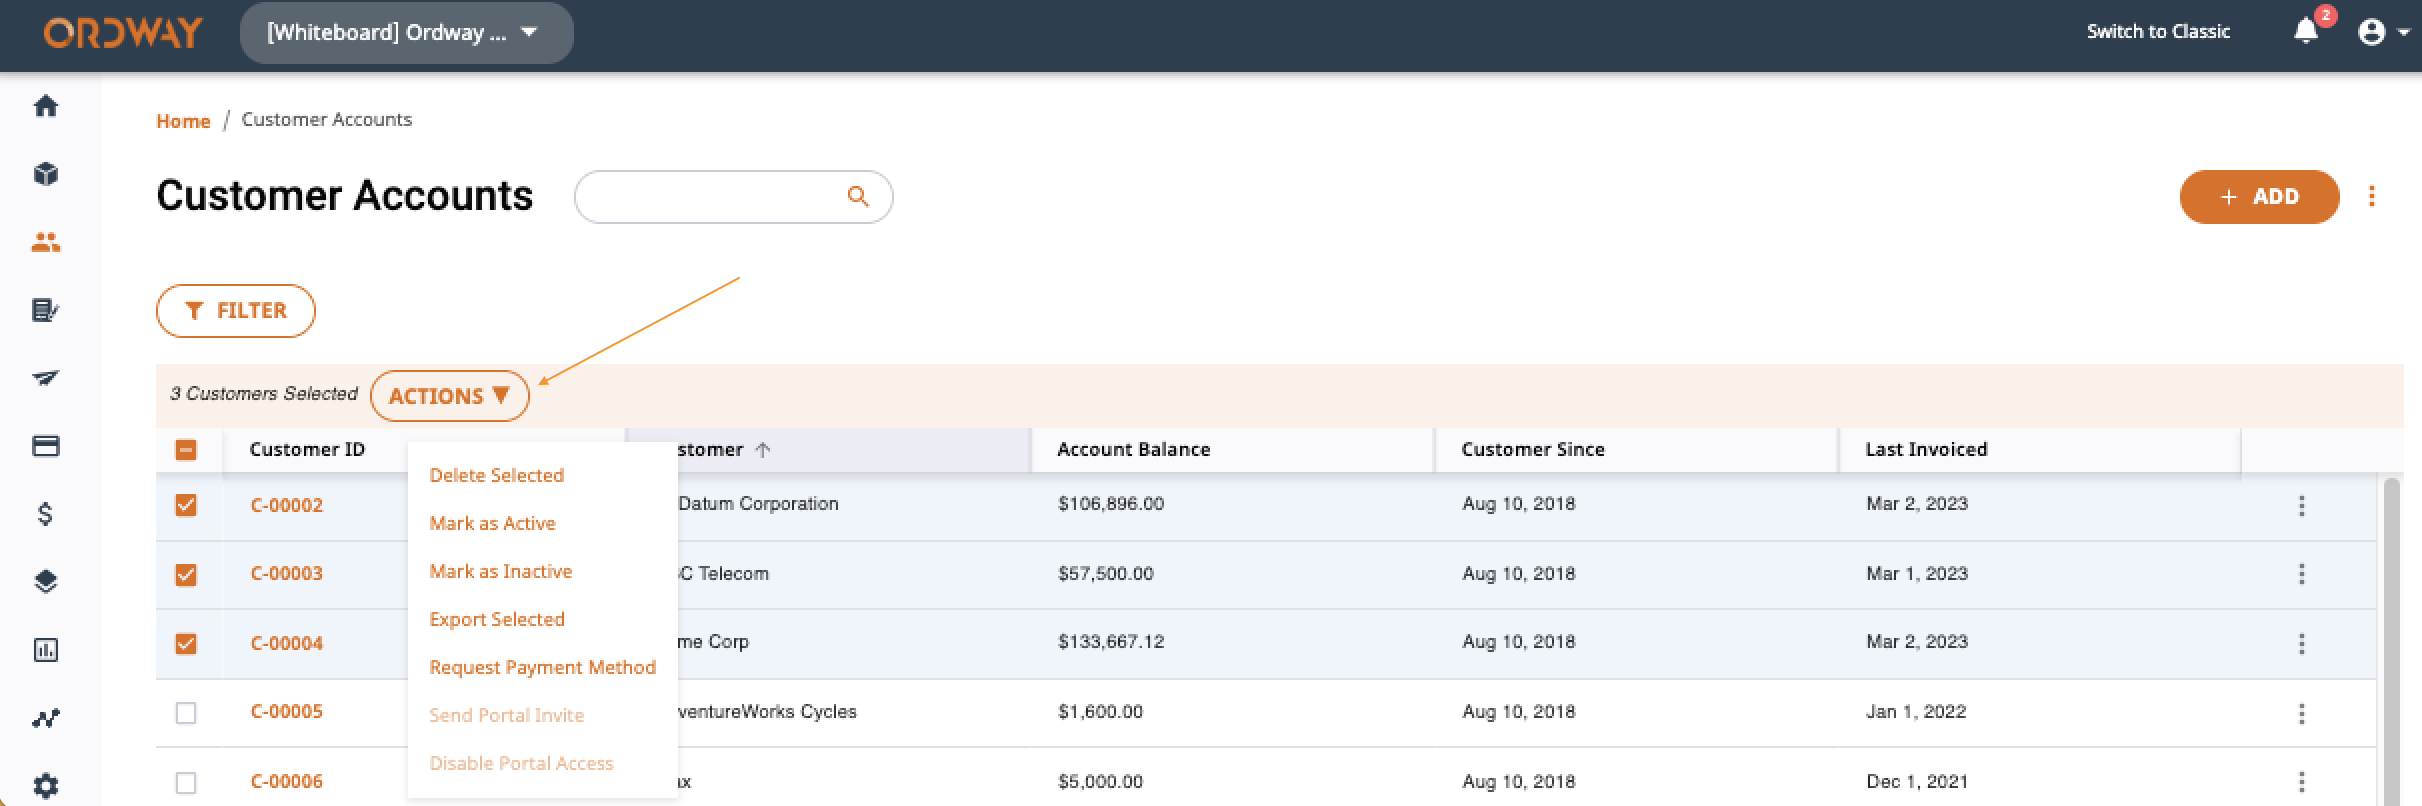Viewport: 2422px width, 806px height.
Task: Toggle the select-all header checkbox
Action: click(186, 450)
